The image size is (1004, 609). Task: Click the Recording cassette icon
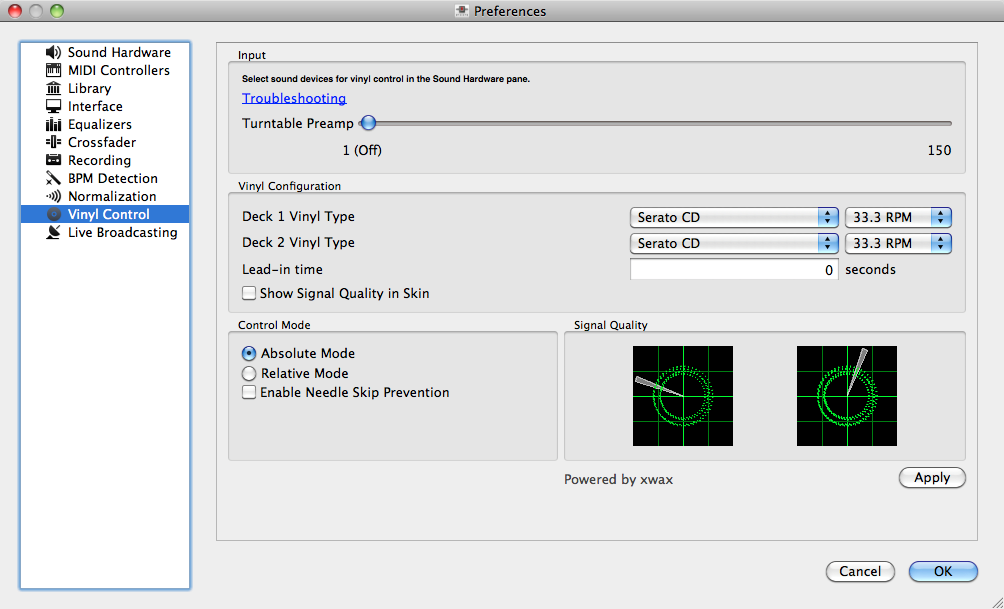point(54,160)
